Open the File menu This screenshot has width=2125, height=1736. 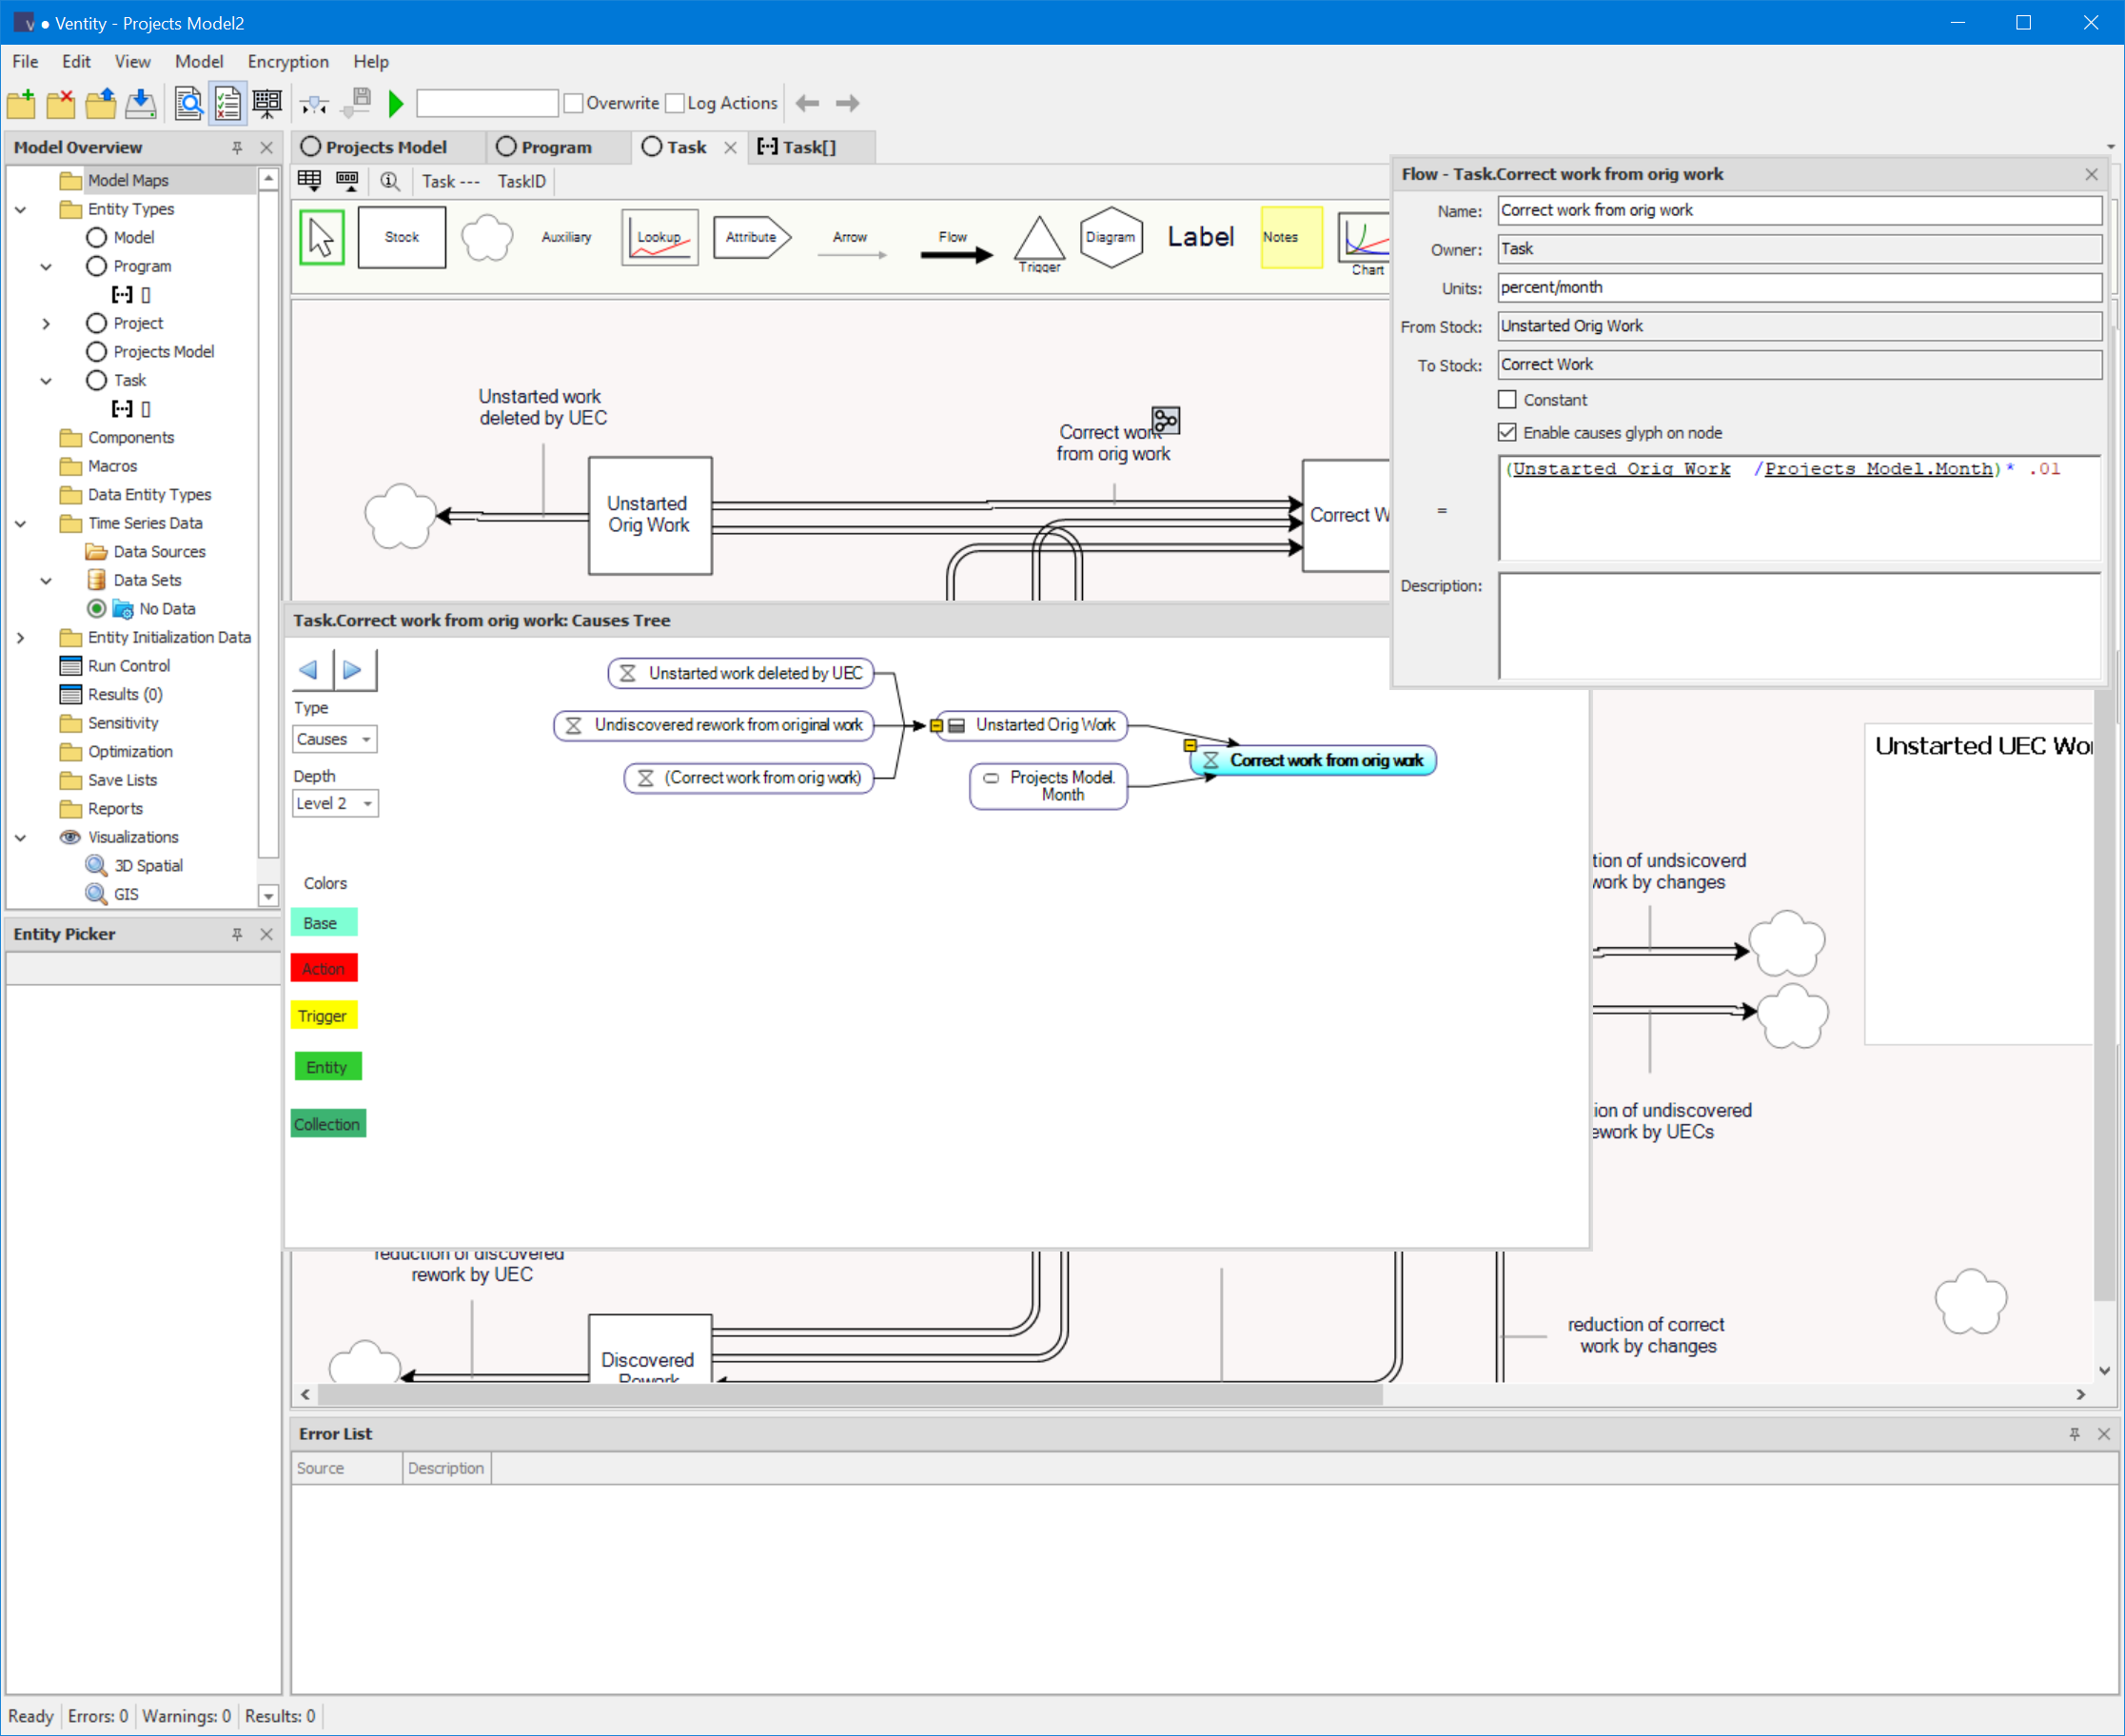25,61
